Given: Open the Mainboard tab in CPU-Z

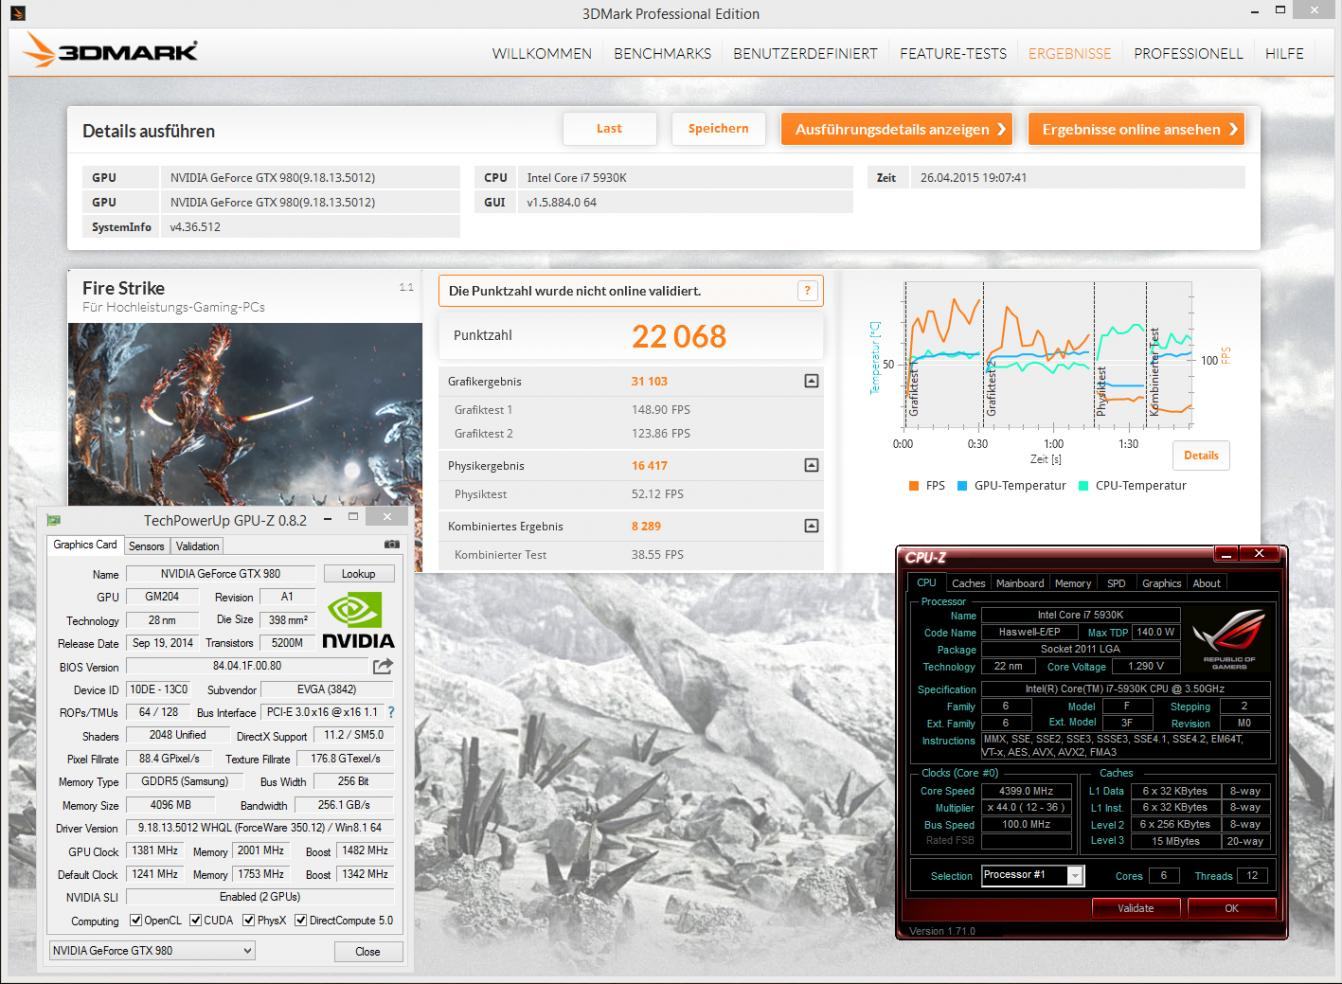Looking at the screenshot, I should (x=1020, y=583).
